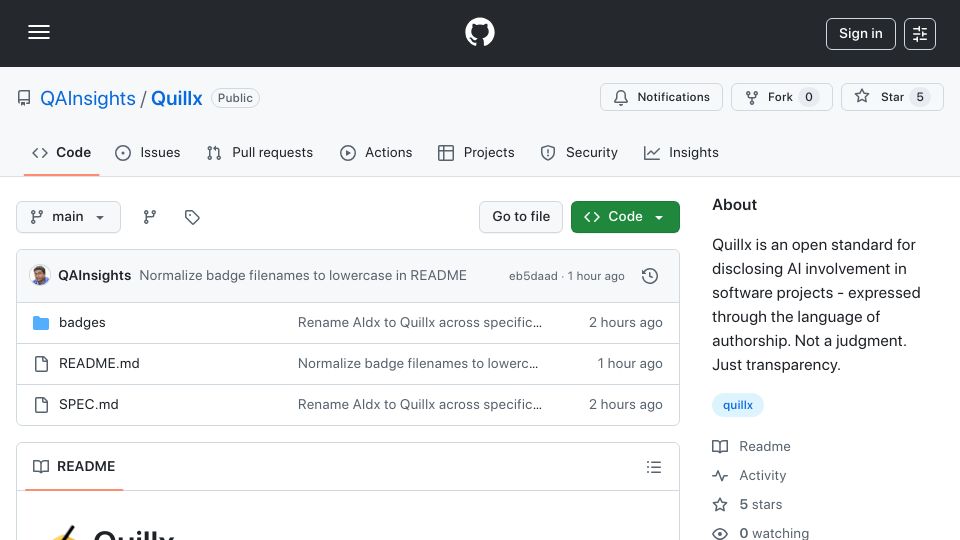
Task: Click the SPEC.md file icon
Action: click(x=41, y=405)
